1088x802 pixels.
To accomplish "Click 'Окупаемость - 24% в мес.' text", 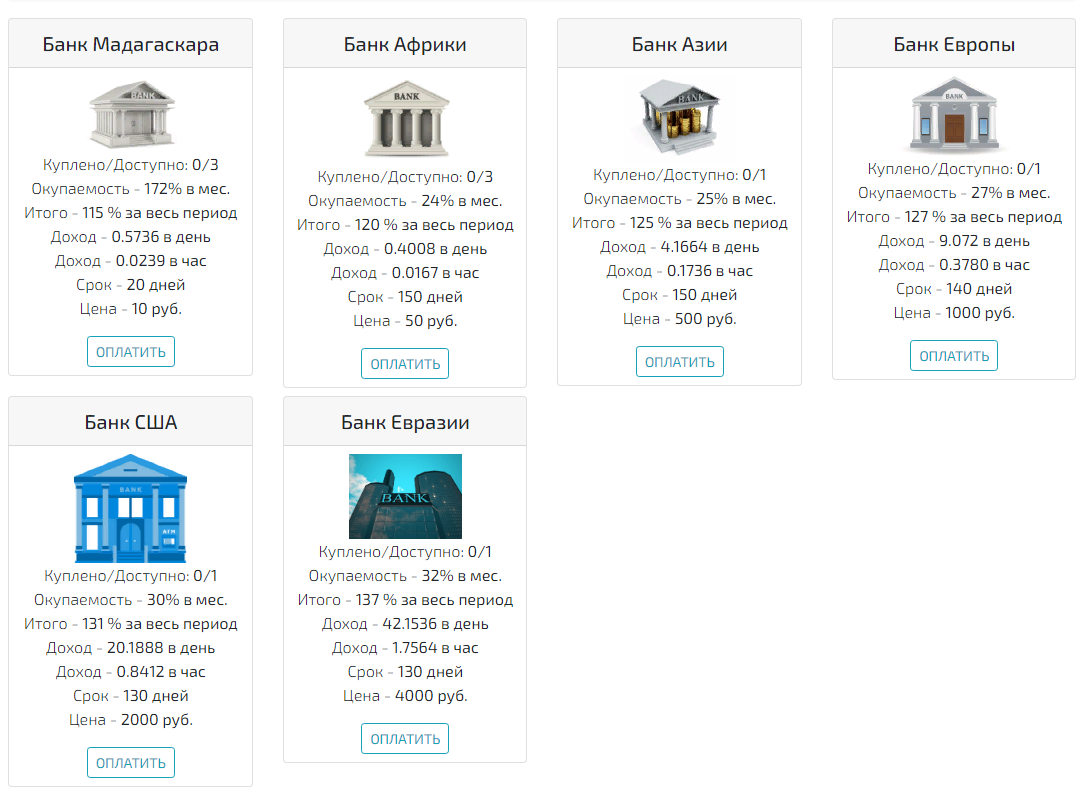I will [405, 201].
